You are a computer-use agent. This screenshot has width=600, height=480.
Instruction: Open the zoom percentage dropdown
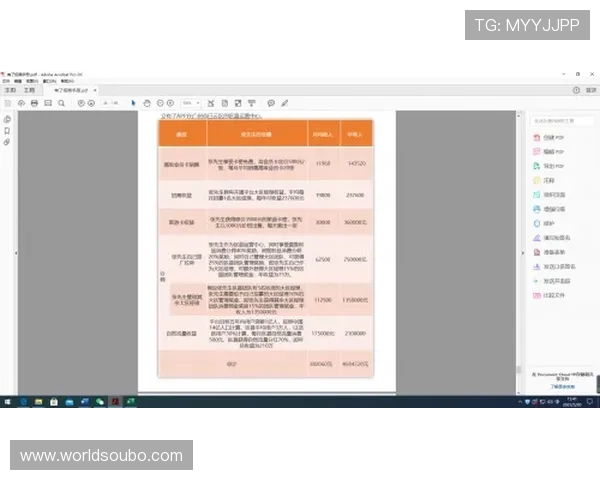[x=191, y=103]
